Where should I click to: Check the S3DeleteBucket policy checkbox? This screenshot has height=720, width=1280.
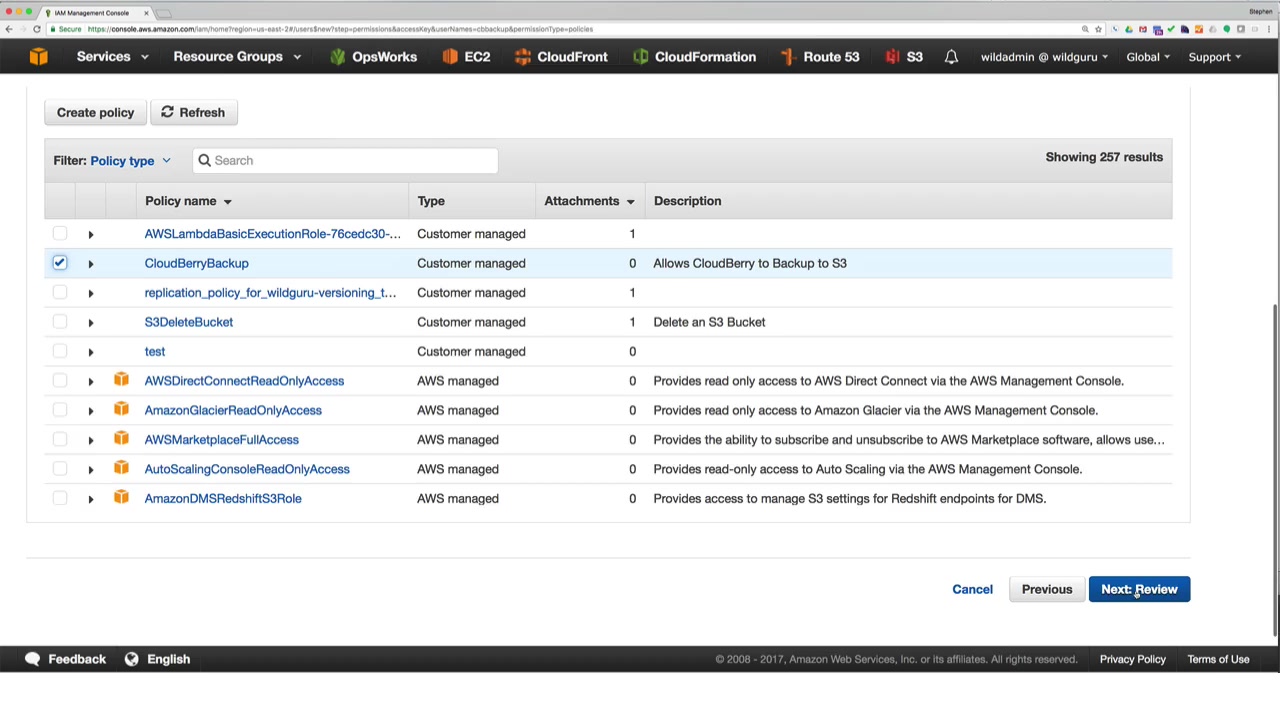tap(60, 322)
